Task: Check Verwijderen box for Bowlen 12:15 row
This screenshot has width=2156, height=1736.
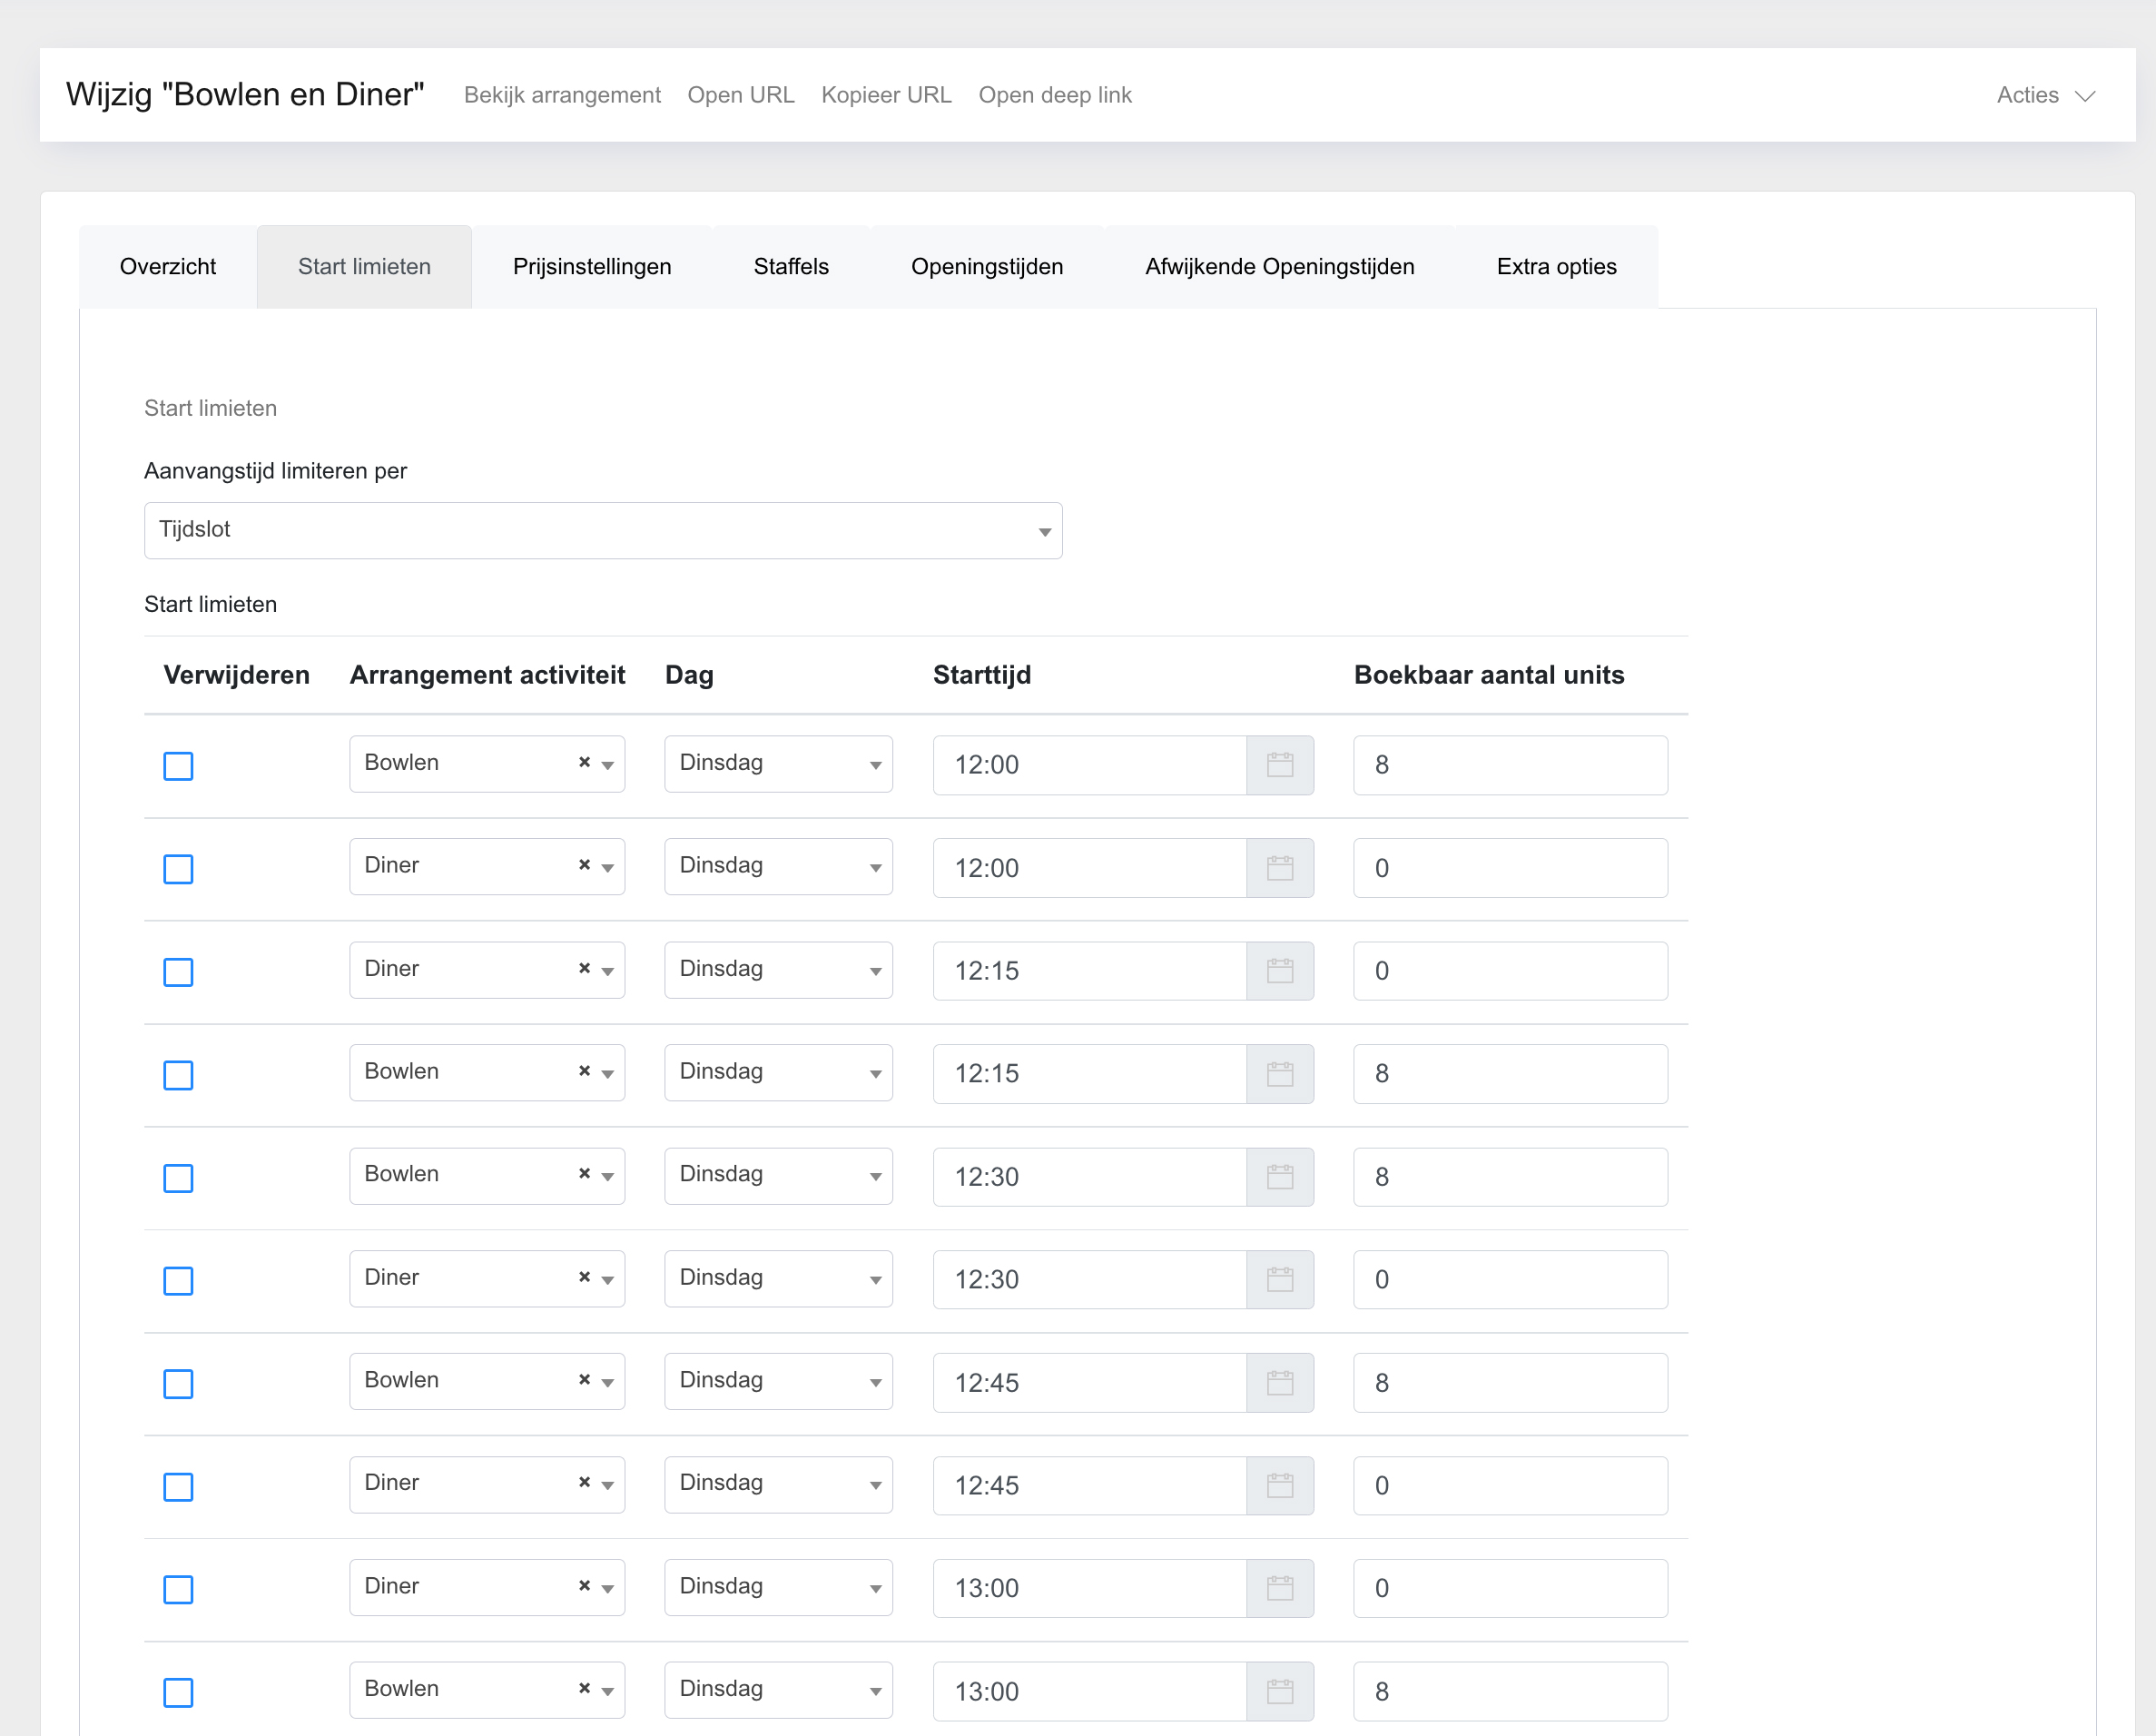Action: (178, 1075)
